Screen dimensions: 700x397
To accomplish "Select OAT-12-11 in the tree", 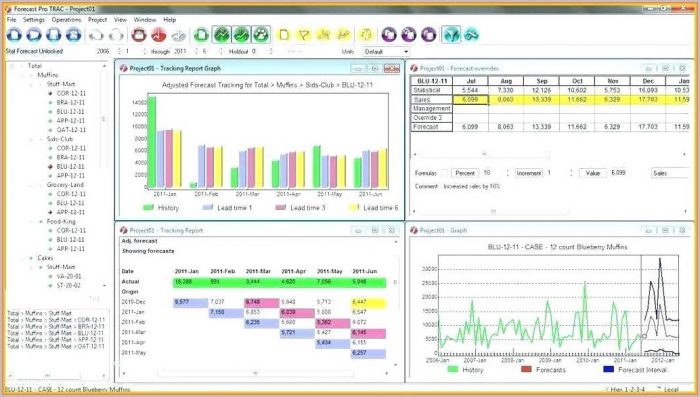I will click(x=71, y=130).
